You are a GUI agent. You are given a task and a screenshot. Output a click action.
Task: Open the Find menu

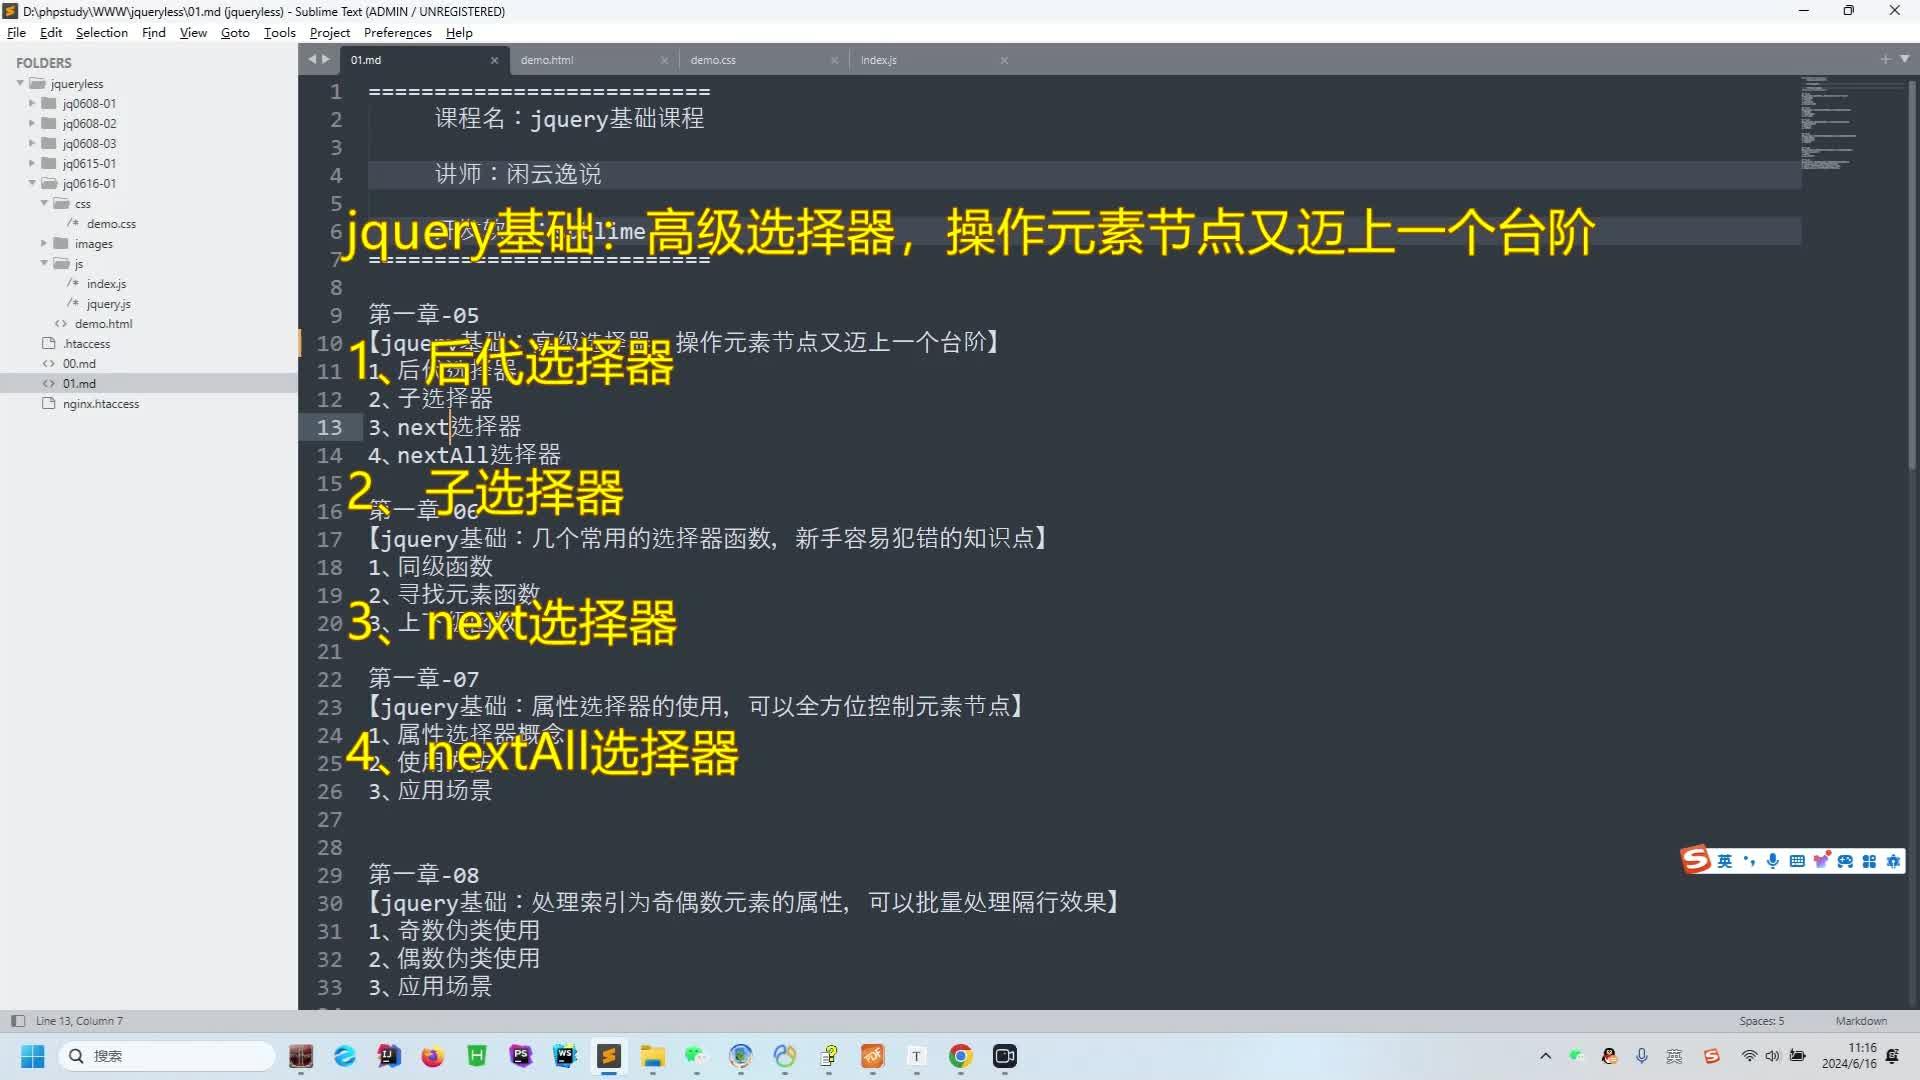pos(154,32)
